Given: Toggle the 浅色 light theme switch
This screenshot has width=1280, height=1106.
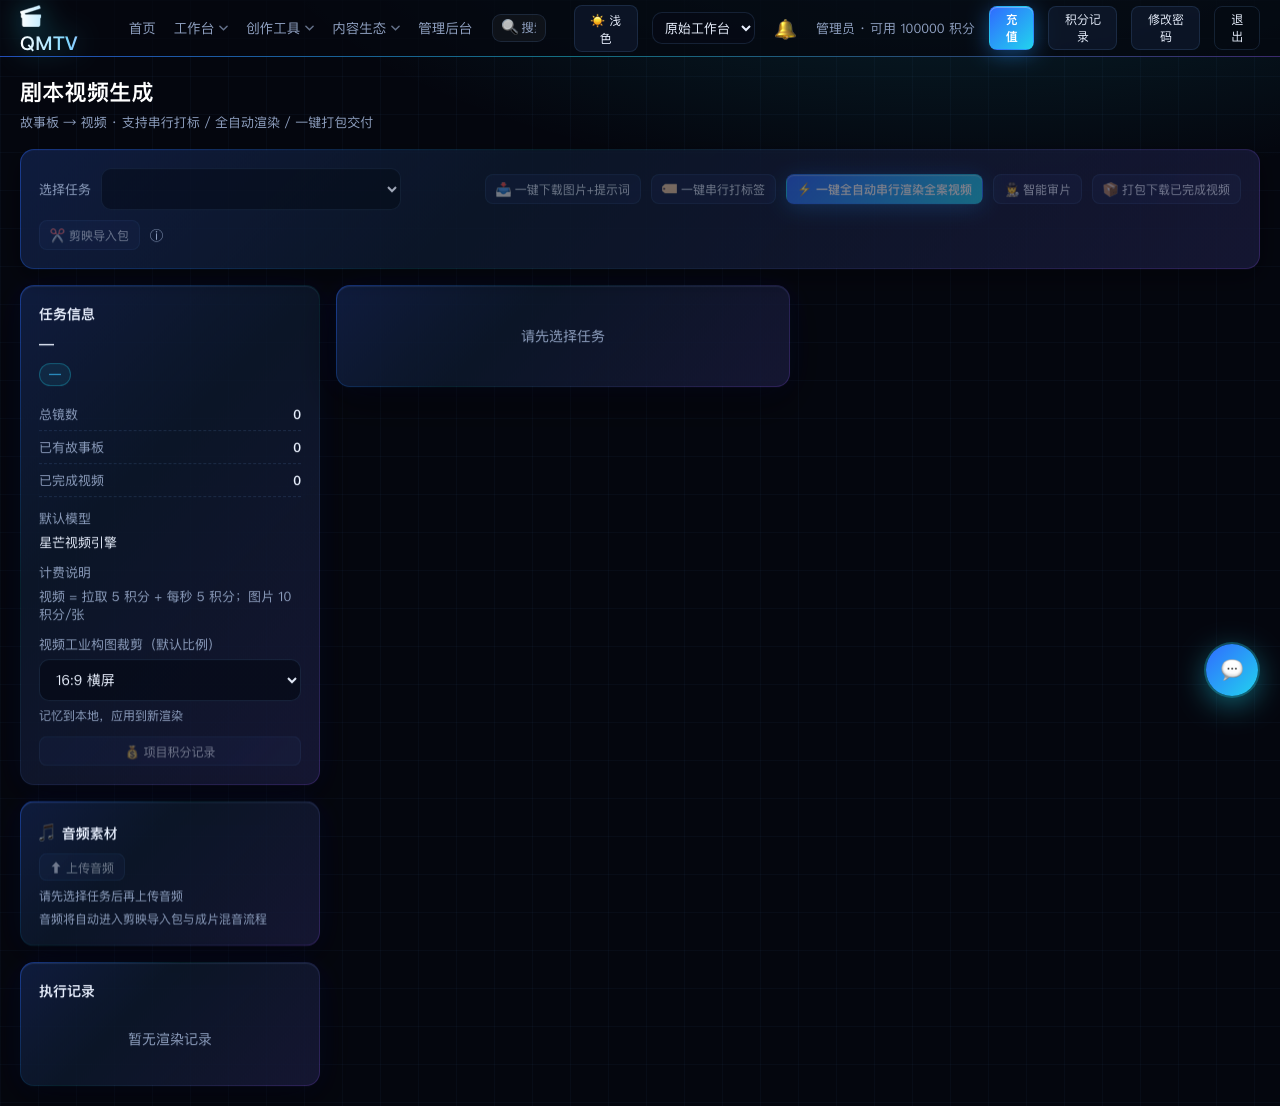Looking at the screenshot, I should tap(606, 29).
